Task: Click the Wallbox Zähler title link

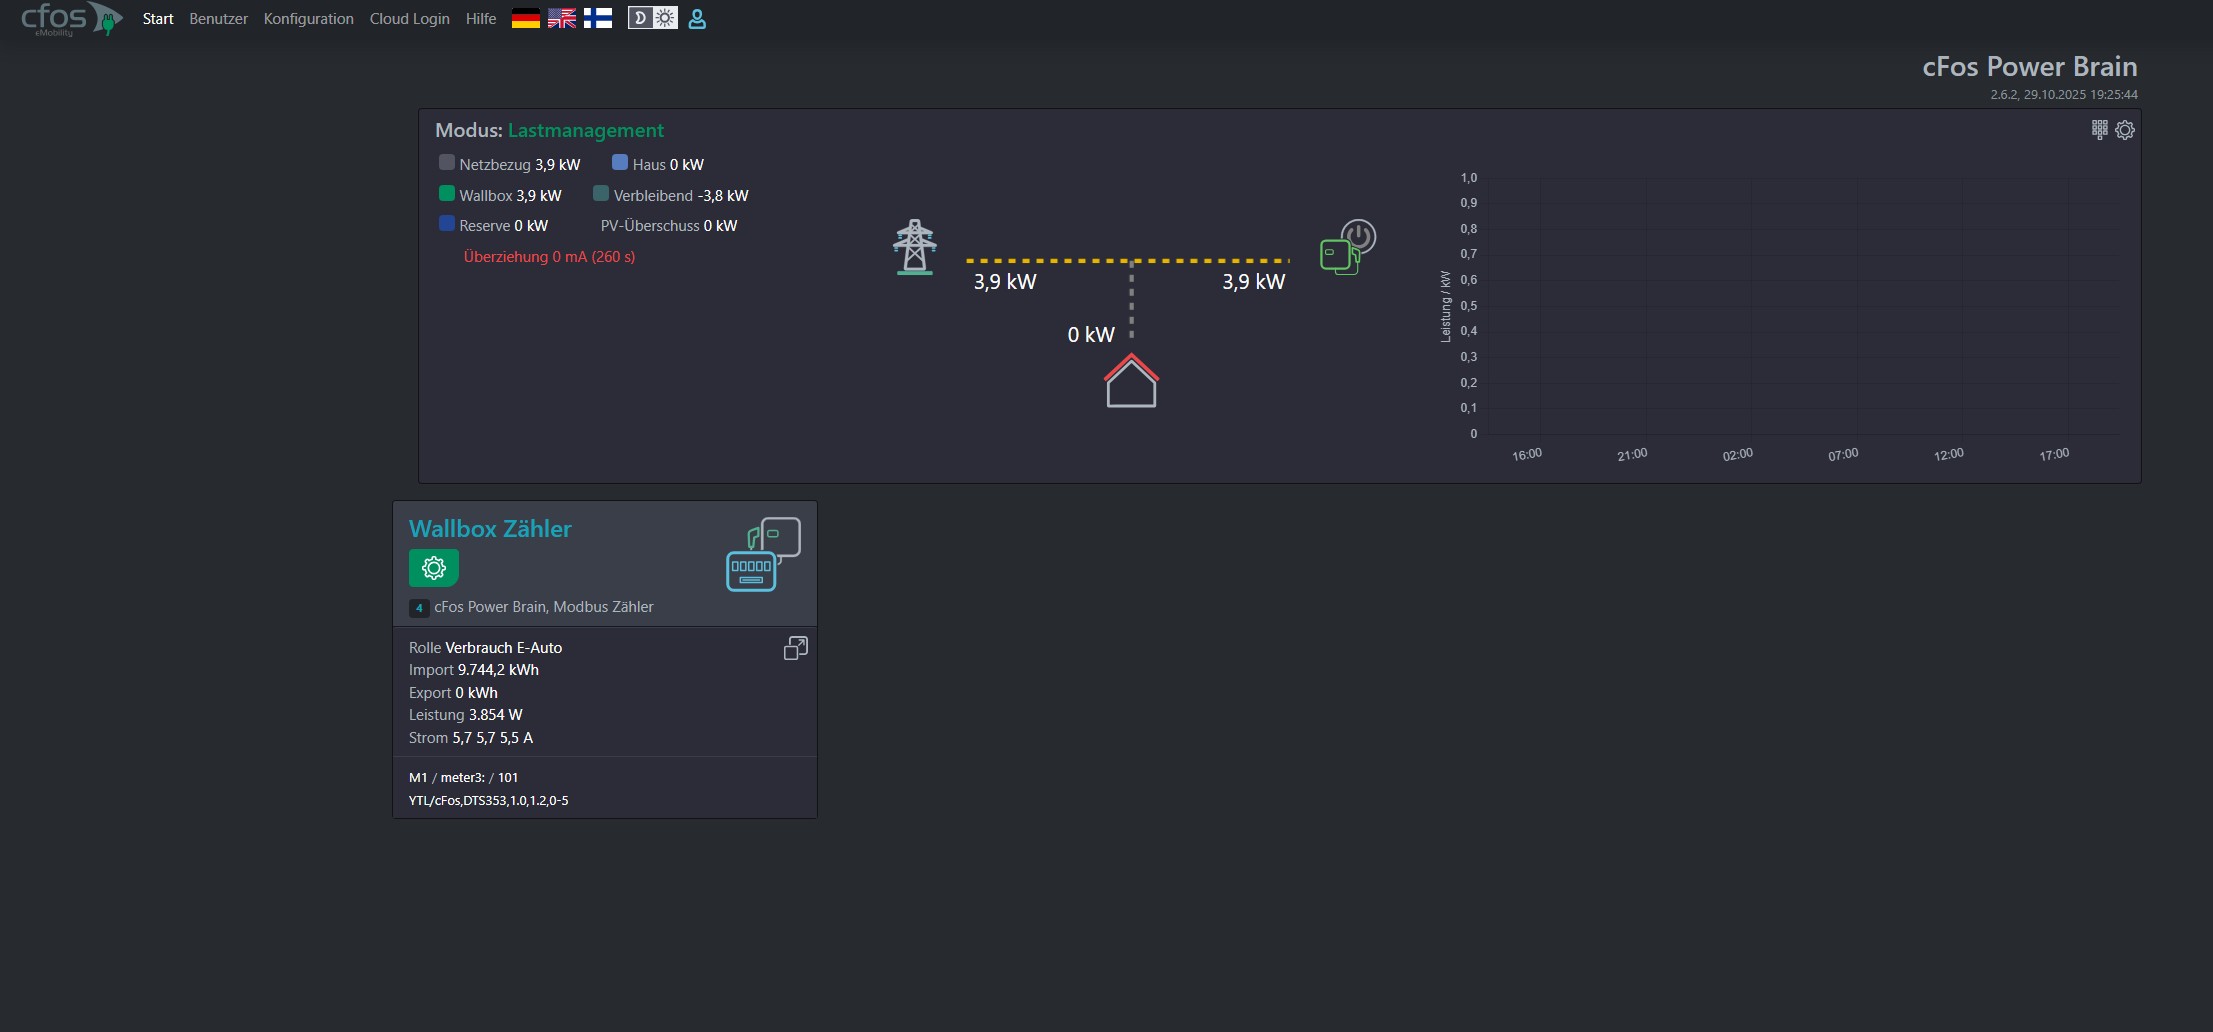Action: pos(490,529)
